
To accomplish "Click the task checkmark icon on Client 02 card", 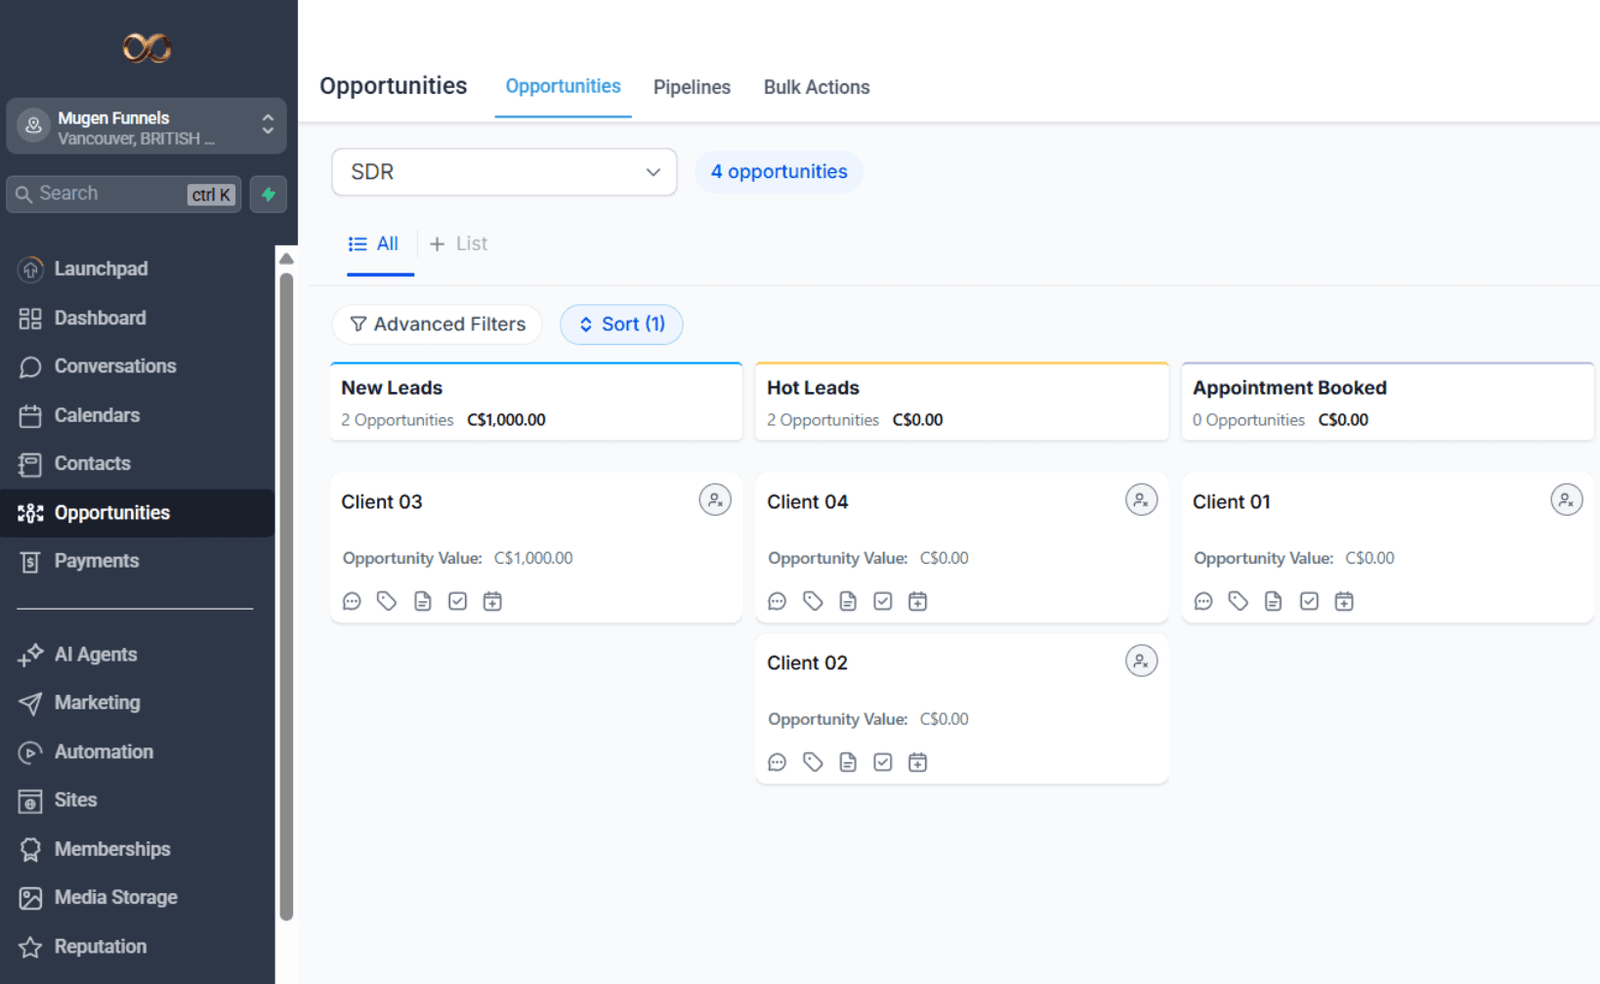I will pyautogui.click(x=882, y=762).
